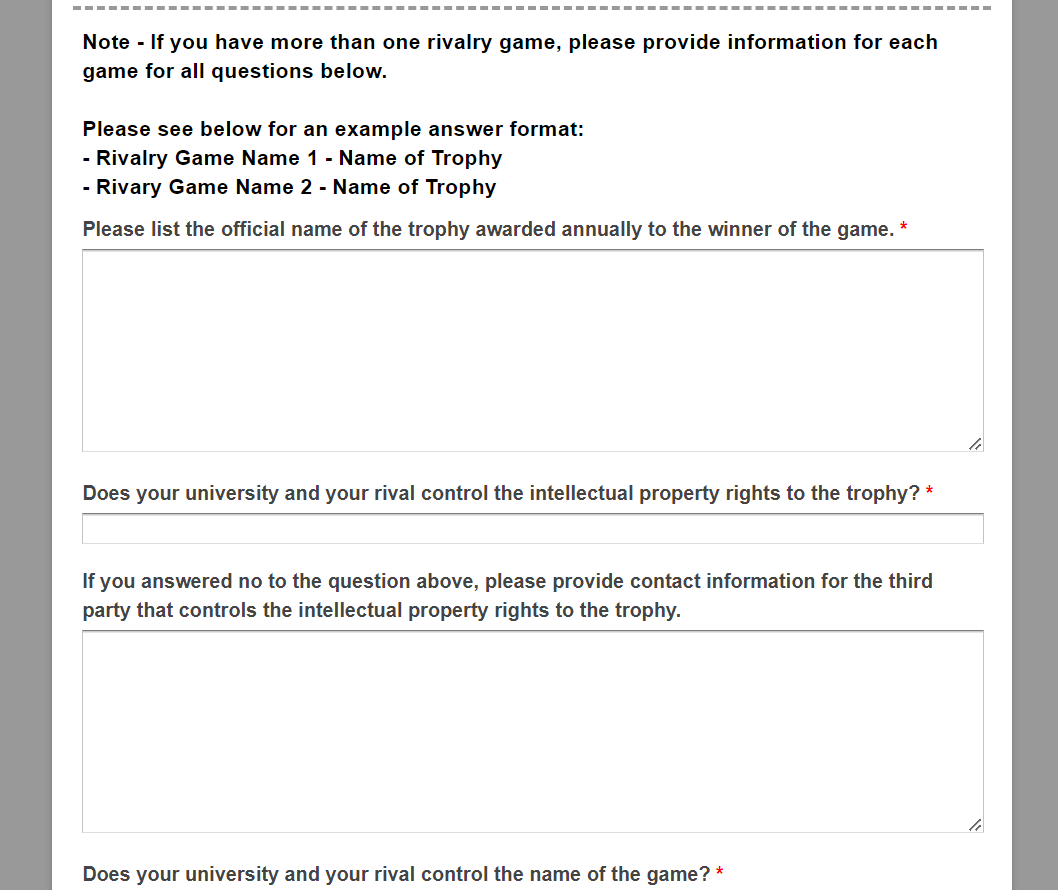Click the 'control the intellectual property rights' question label
Screen dimensions: 1058x890
[501, 493]
